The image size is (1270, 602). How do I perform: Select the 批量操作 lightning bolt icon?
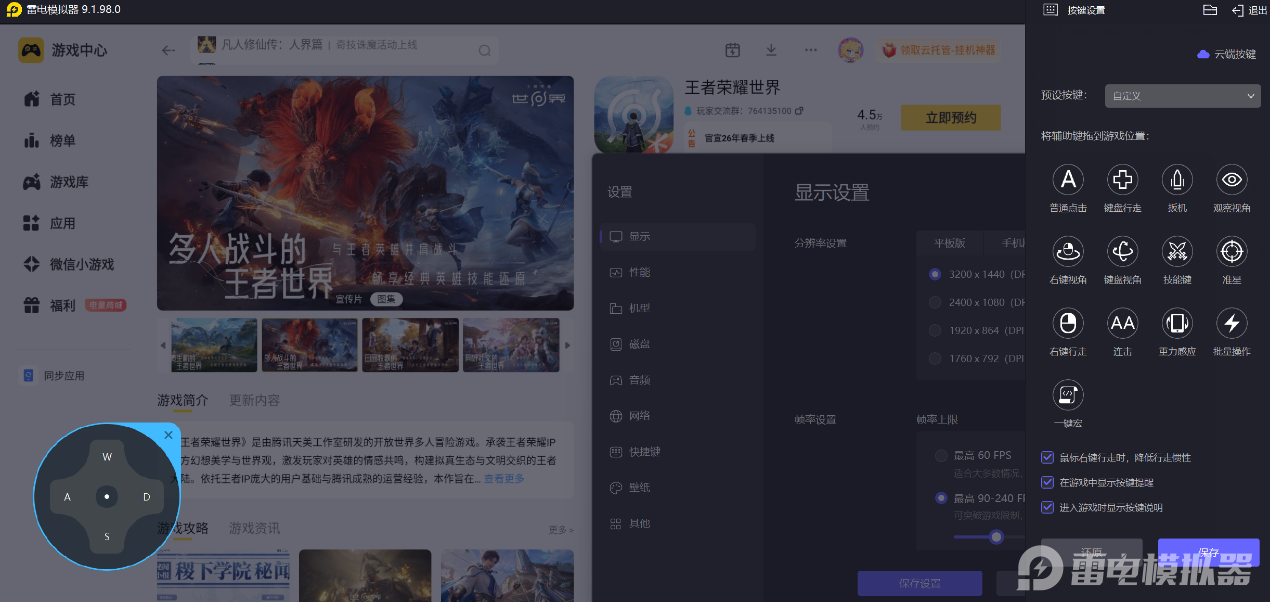tap(1231, 323)
